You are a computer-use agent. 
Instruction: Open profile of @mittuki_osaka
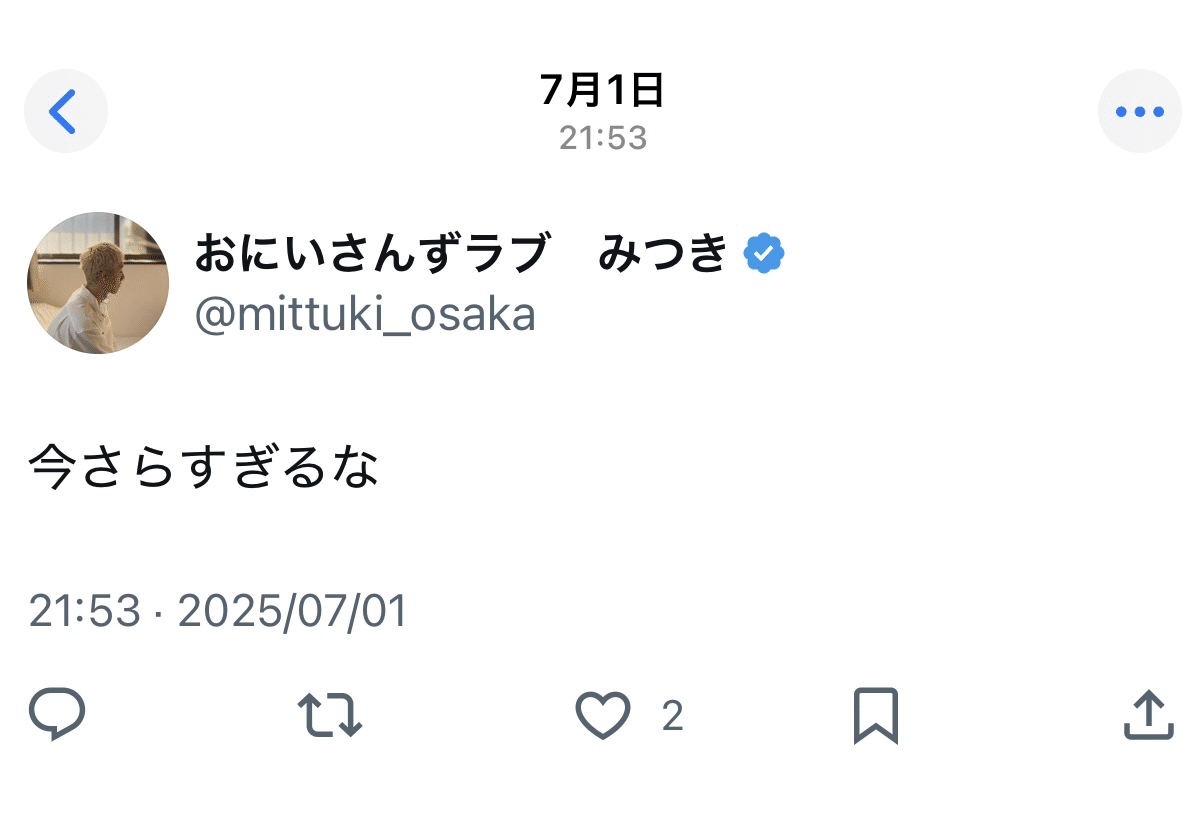tap(366, 314)
